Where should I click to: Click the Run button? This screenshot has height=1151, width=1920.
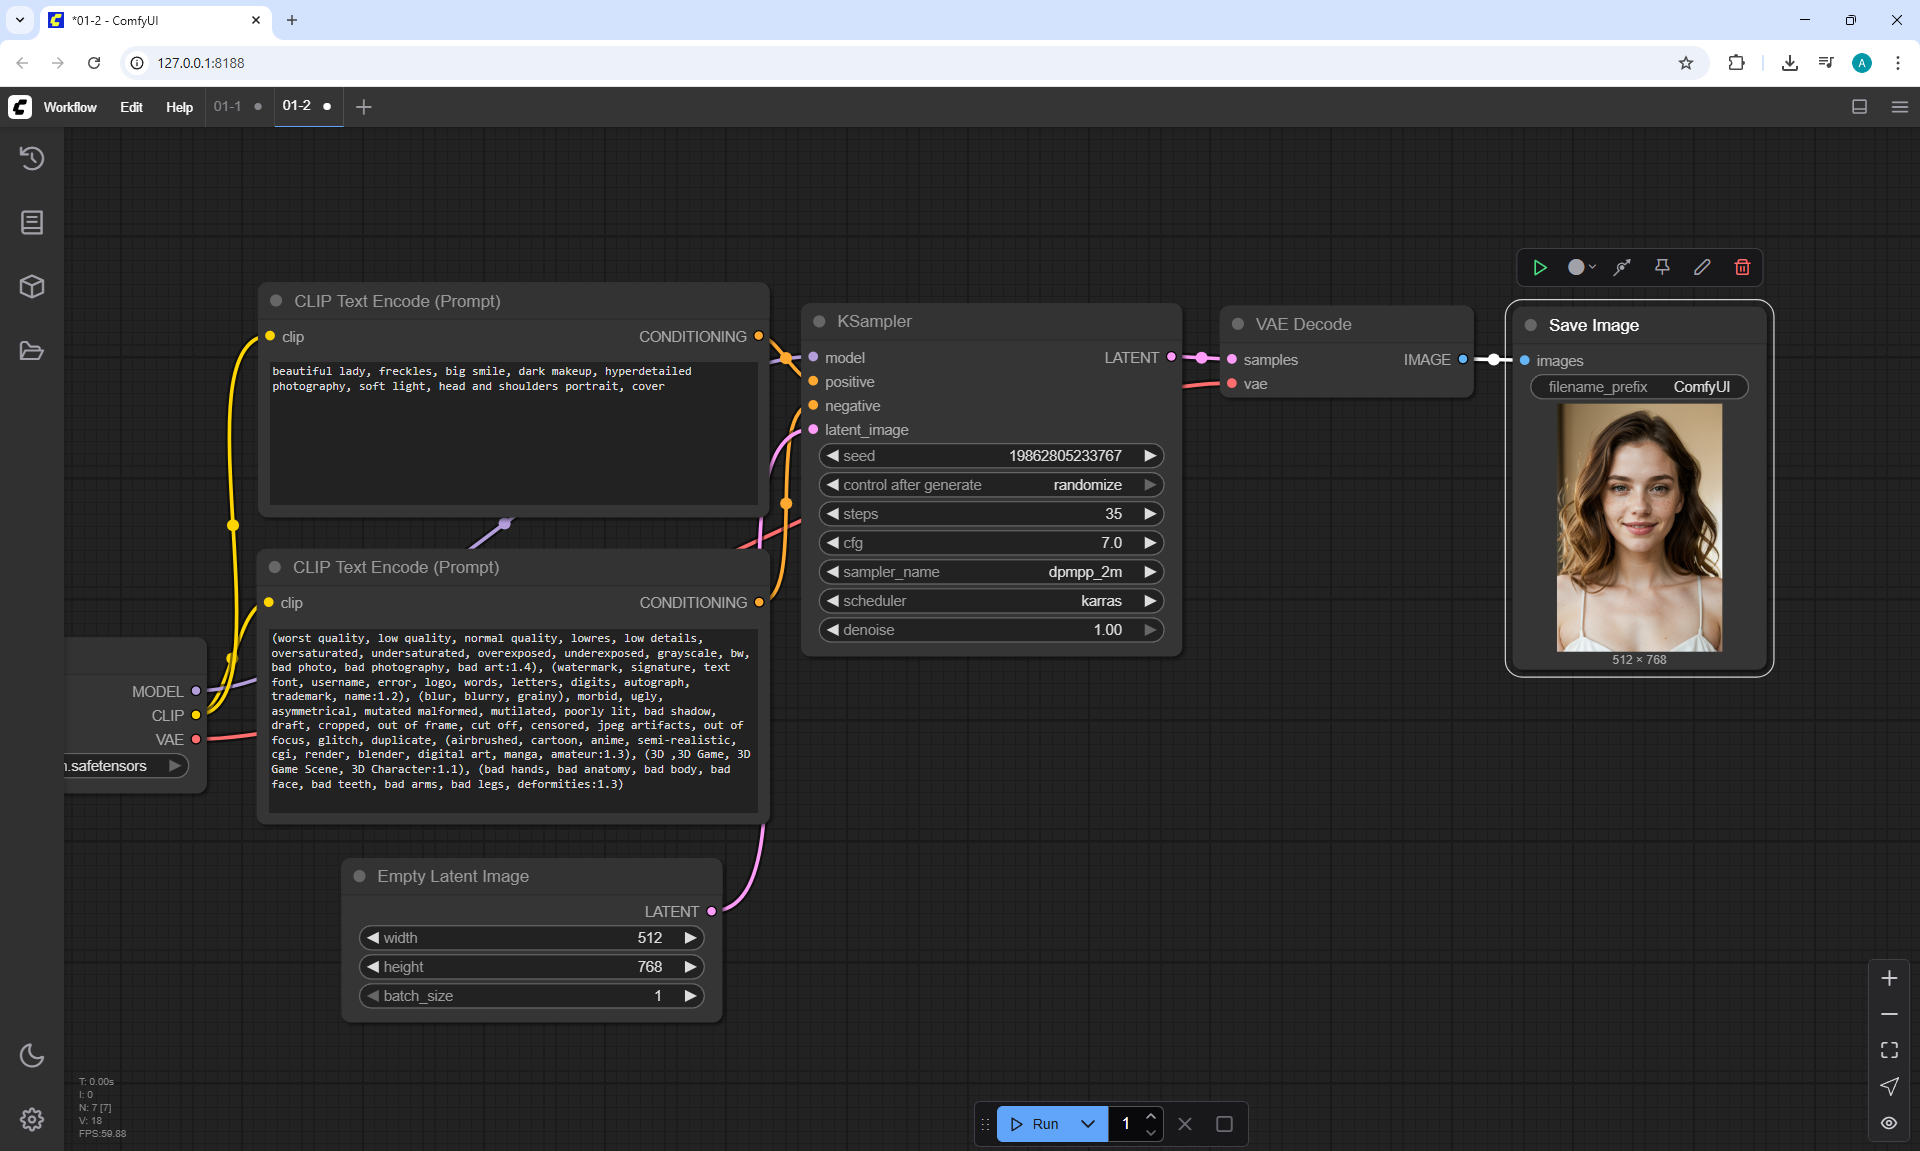(x=1036, y=1124)
